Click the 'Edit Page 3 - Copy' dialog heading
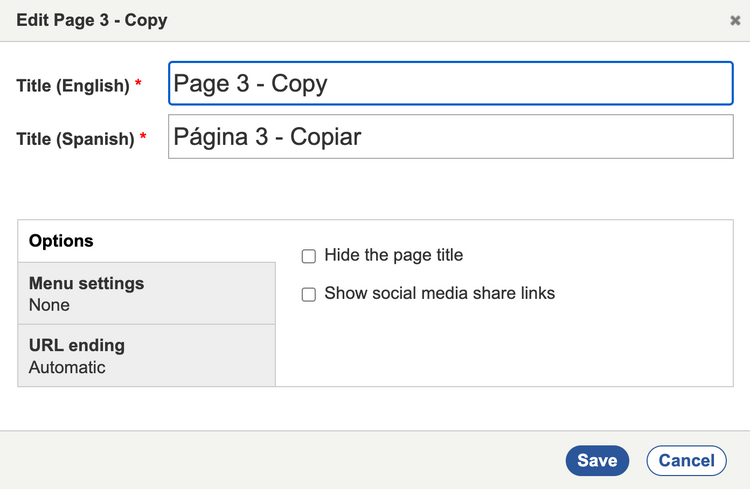Screen dimensions: 750x489 [x=92, y=20]
